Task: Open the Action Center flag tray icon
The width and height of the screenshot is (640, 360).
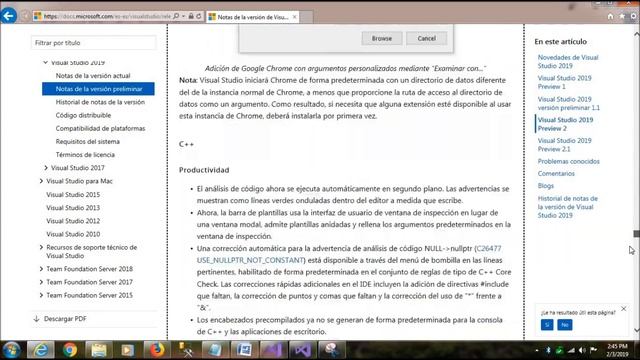Action: click(593, 350)
